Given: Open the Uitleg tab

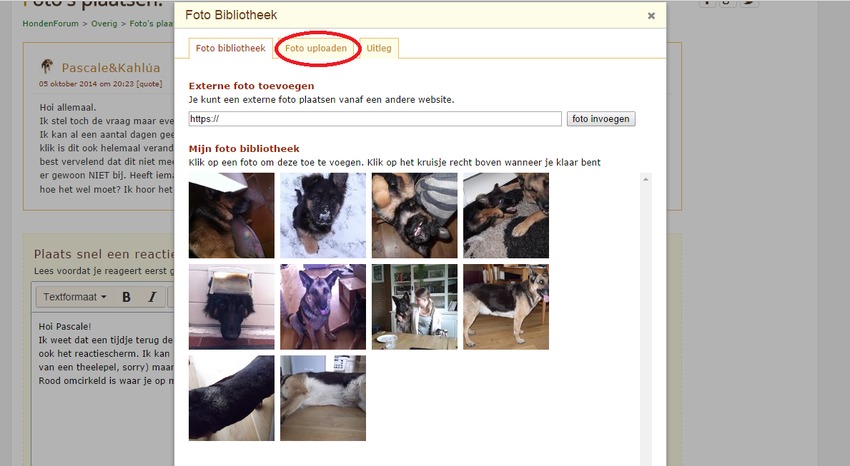Looking at the screenshot, I should click(379, 48).
